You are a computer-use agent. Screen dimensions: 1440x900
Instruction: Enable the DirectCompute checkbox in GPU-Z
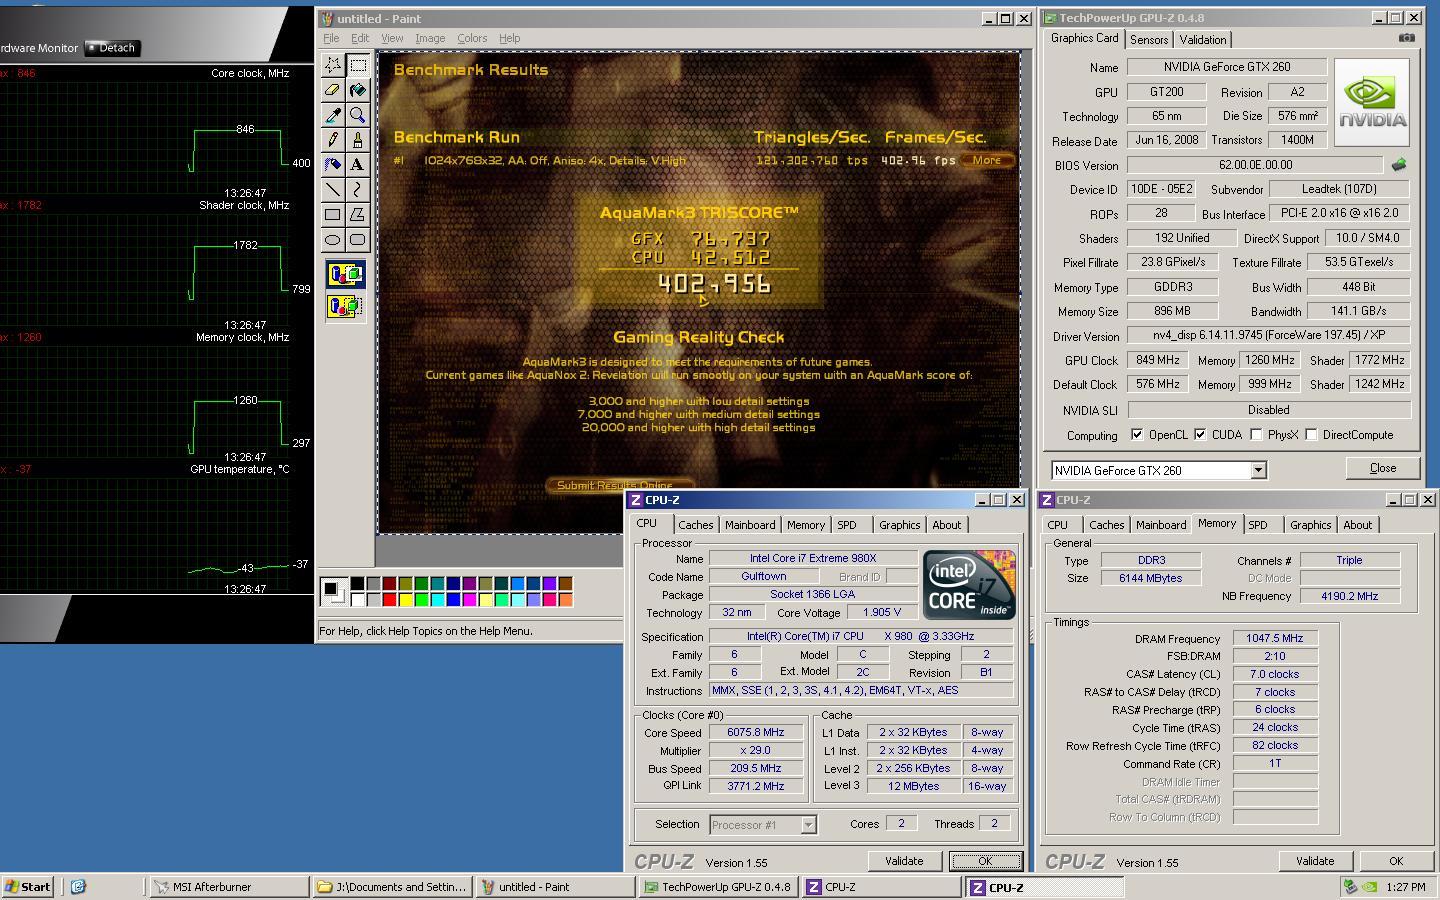click(1311, 435)
